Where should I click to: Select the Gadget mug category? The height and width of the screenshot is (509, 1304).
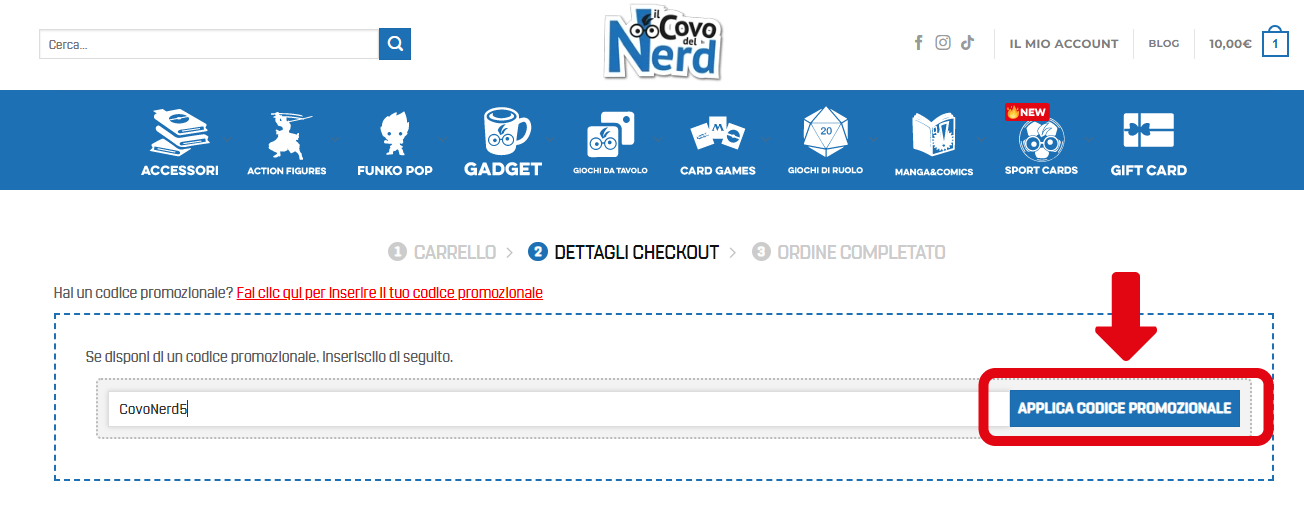point(503,142)
